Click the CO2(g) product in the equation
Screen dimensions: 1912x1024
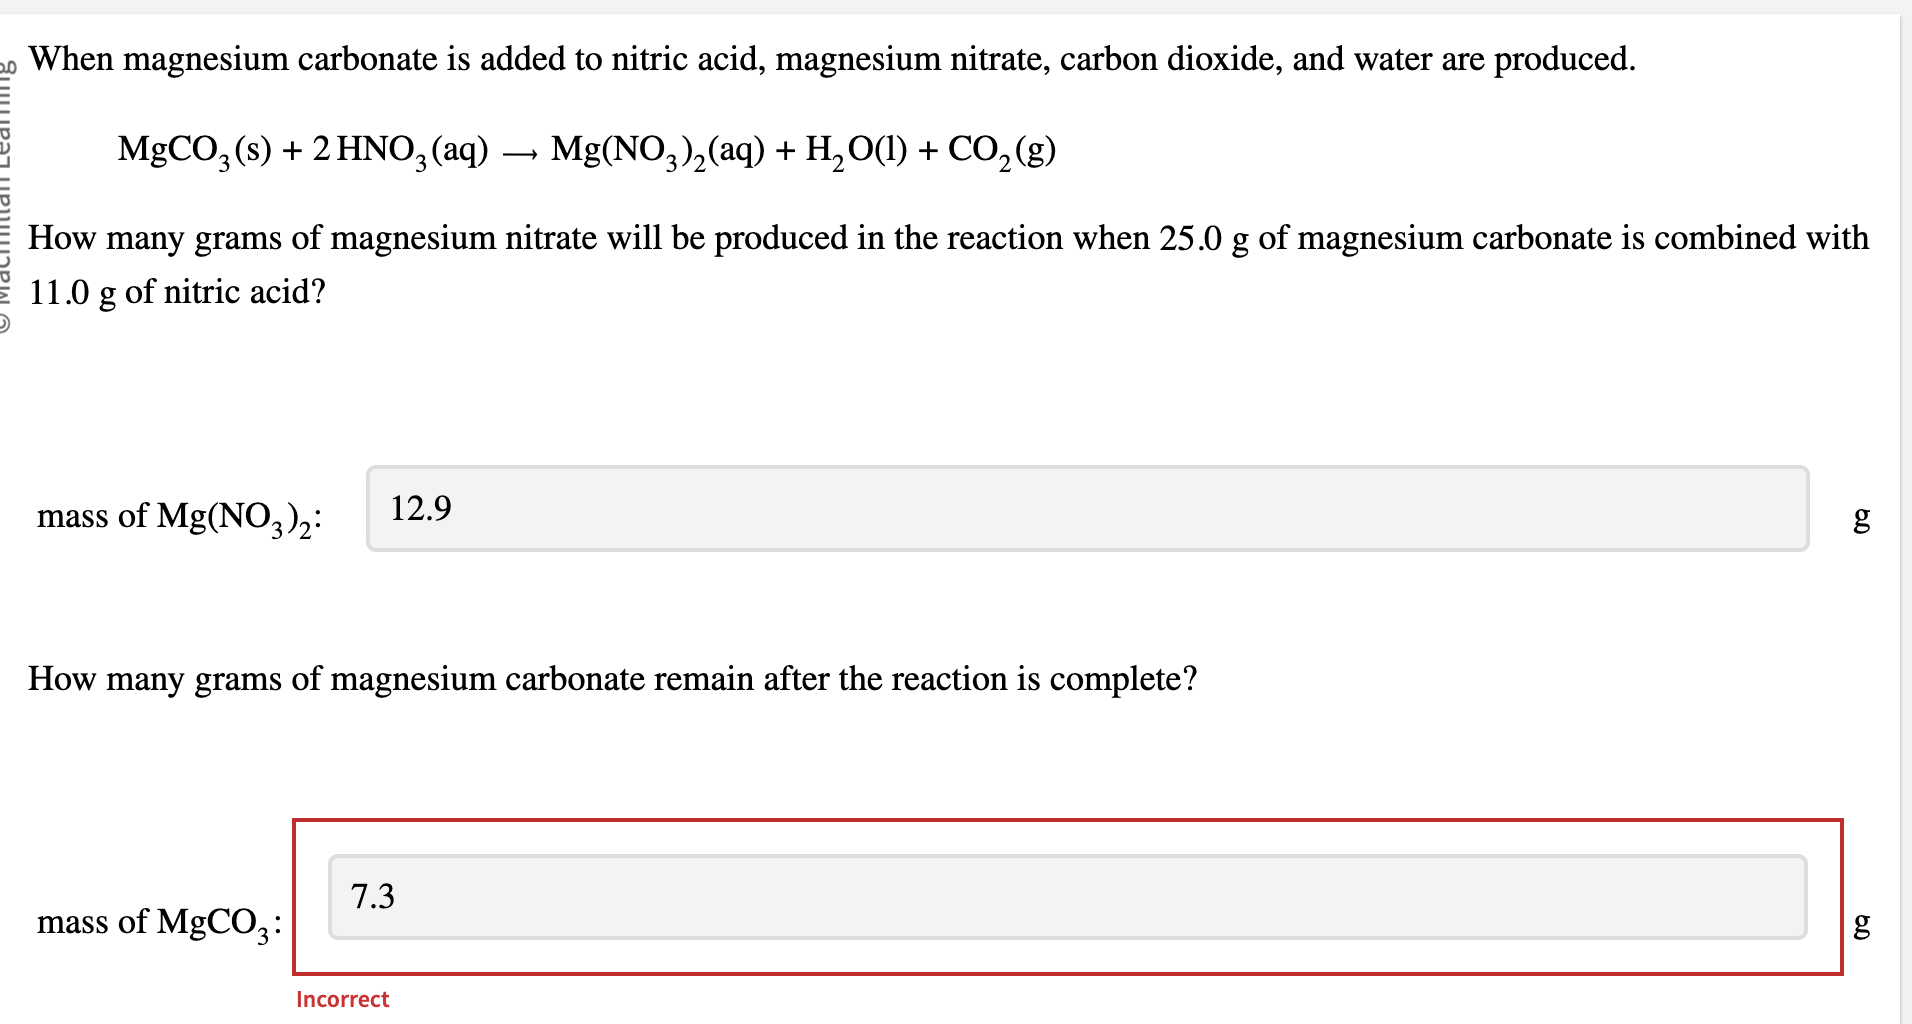pyautogui.click(x=999, y=150)
